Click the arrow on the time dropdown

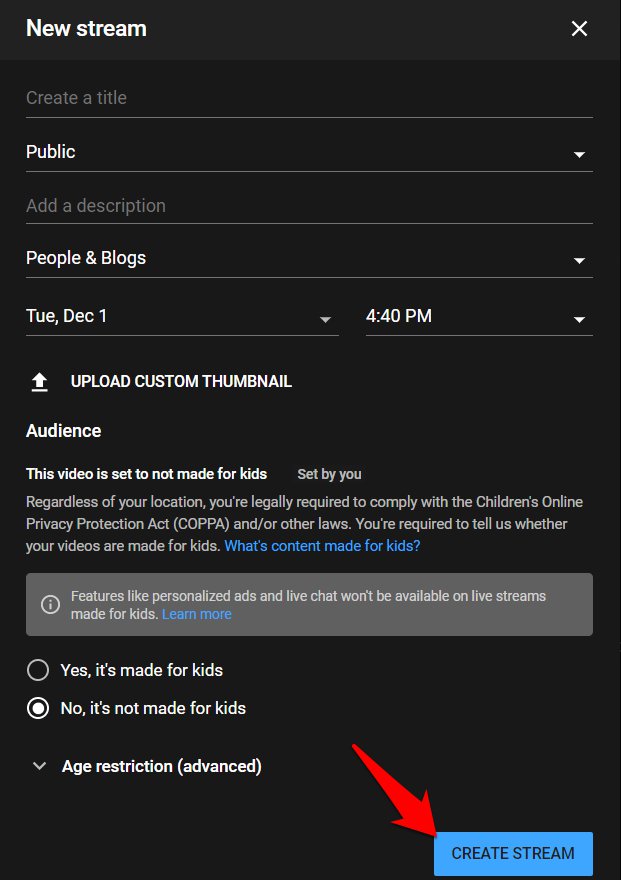click(x=579, y=320)
